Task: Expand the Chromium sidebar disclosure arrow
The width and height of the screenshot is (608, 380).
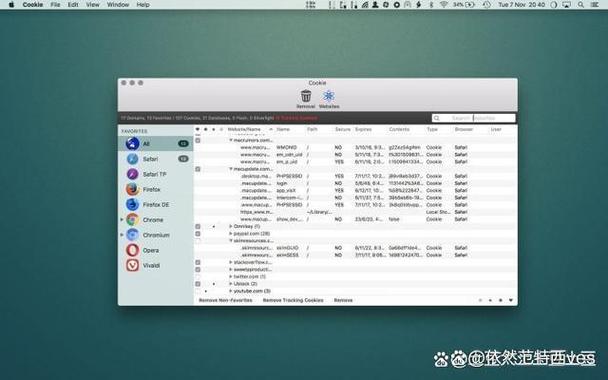Action: (x=122, y=235)
